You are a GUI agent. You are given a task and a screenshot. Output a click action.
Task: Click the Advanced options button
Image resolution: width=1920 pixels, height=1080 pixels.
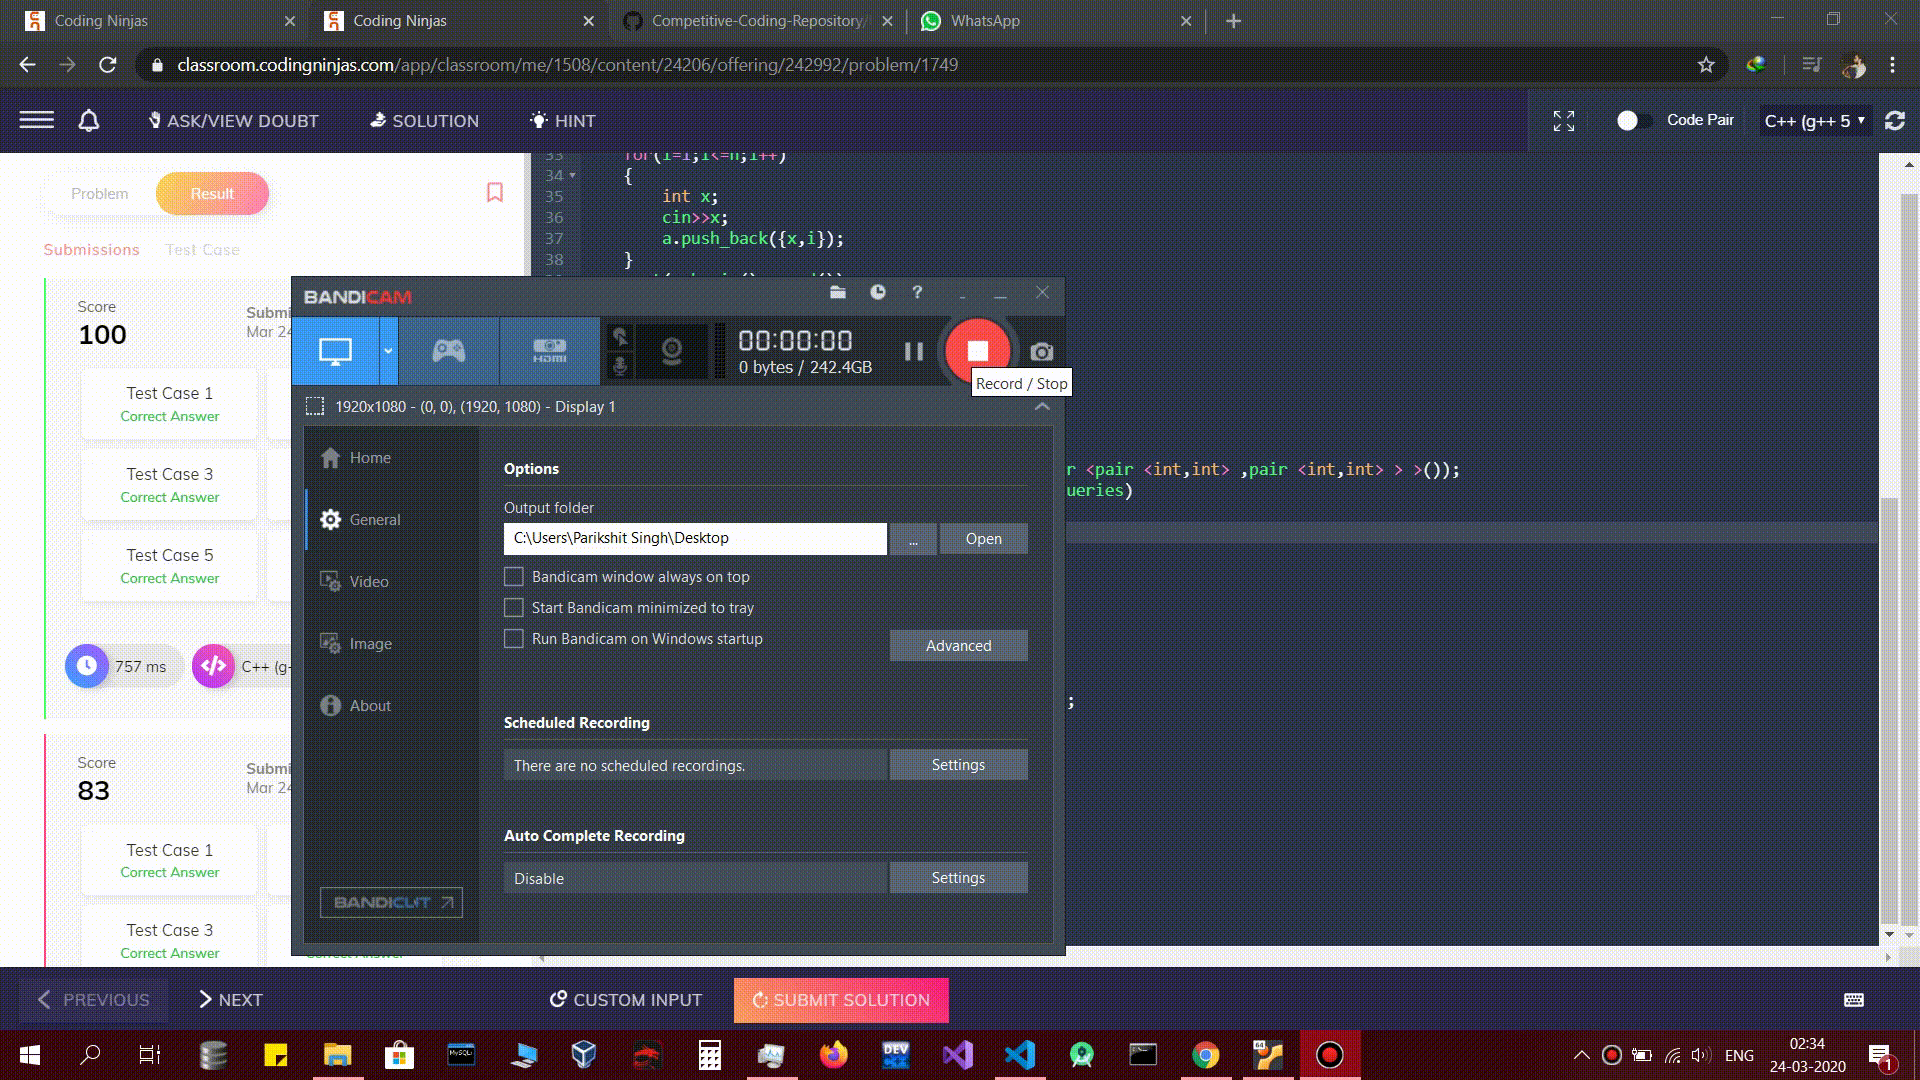958,646
